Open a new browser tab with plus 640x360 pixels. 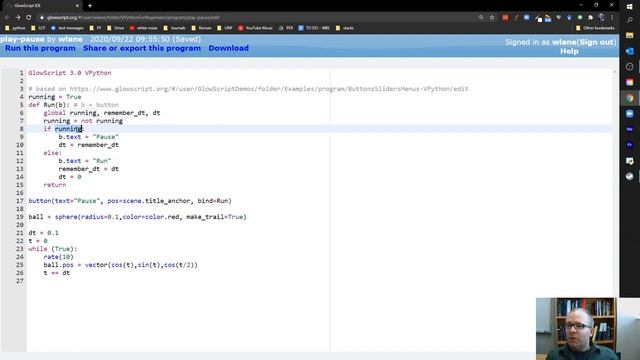(x=90, y=6)
